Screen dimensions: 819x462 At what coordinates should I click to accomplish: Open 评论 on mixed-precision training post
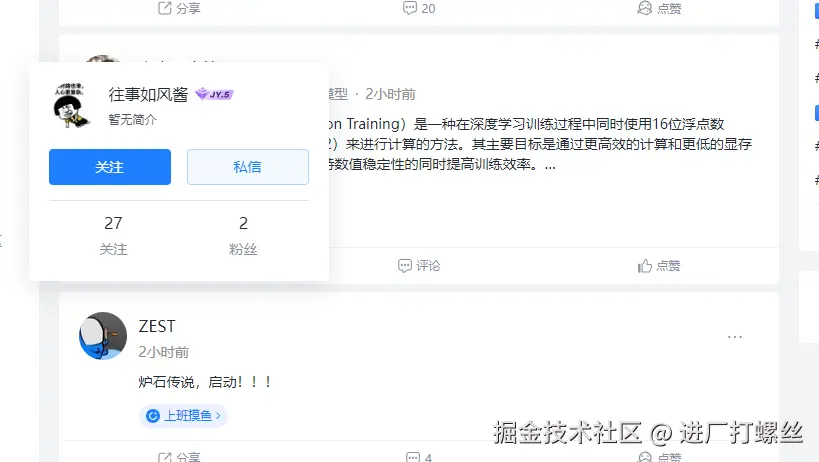tap(419, 266)
